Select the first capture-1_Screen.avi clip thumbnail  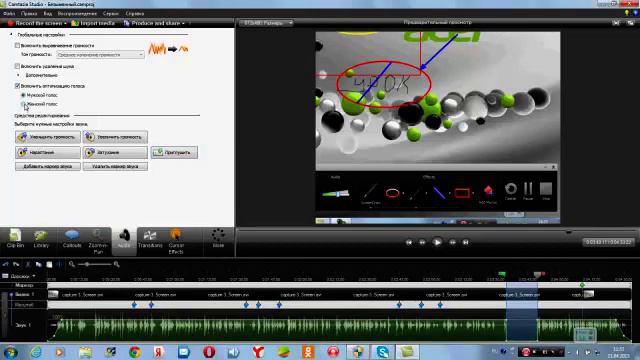click(x=53, y=294)
